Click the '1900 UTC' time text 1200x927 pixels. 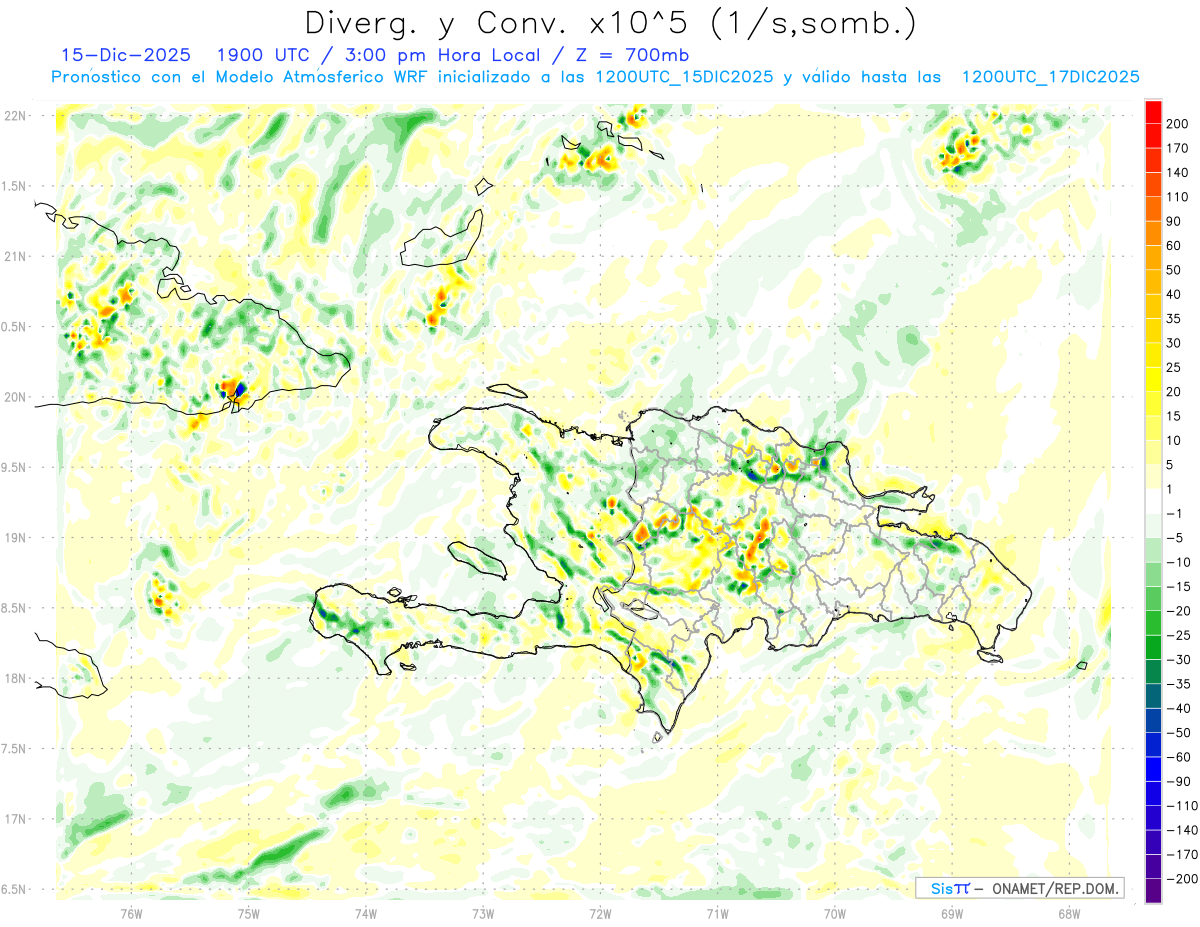pyautogui.click(x=264, y=55)
